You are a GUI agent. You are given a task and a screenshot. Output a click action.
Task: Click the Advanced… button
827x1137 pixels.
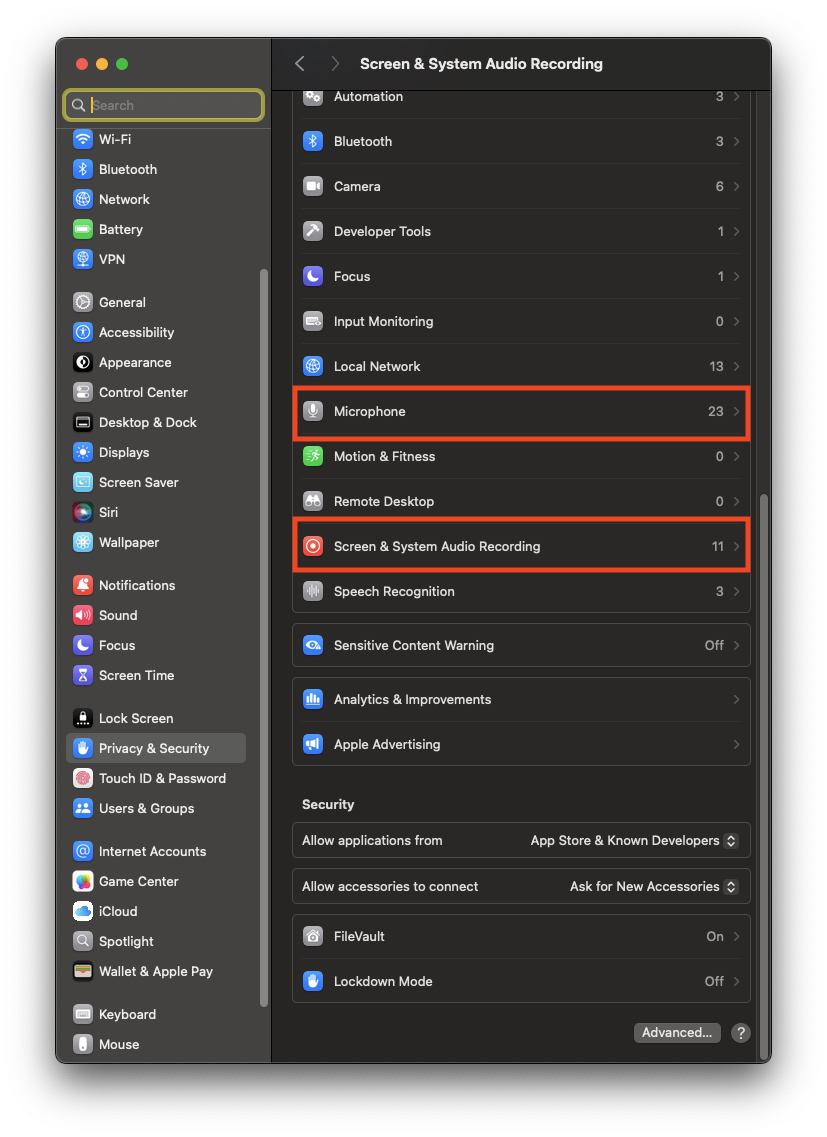click(x=677, y=1033)
